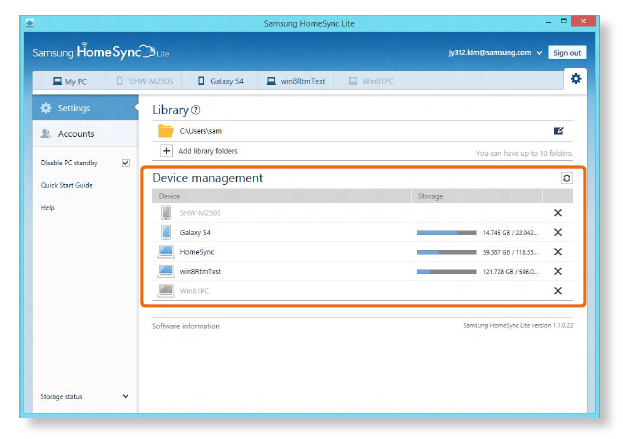Click the Software information label
Screen dimensions: 623x439
click(186, 326)
